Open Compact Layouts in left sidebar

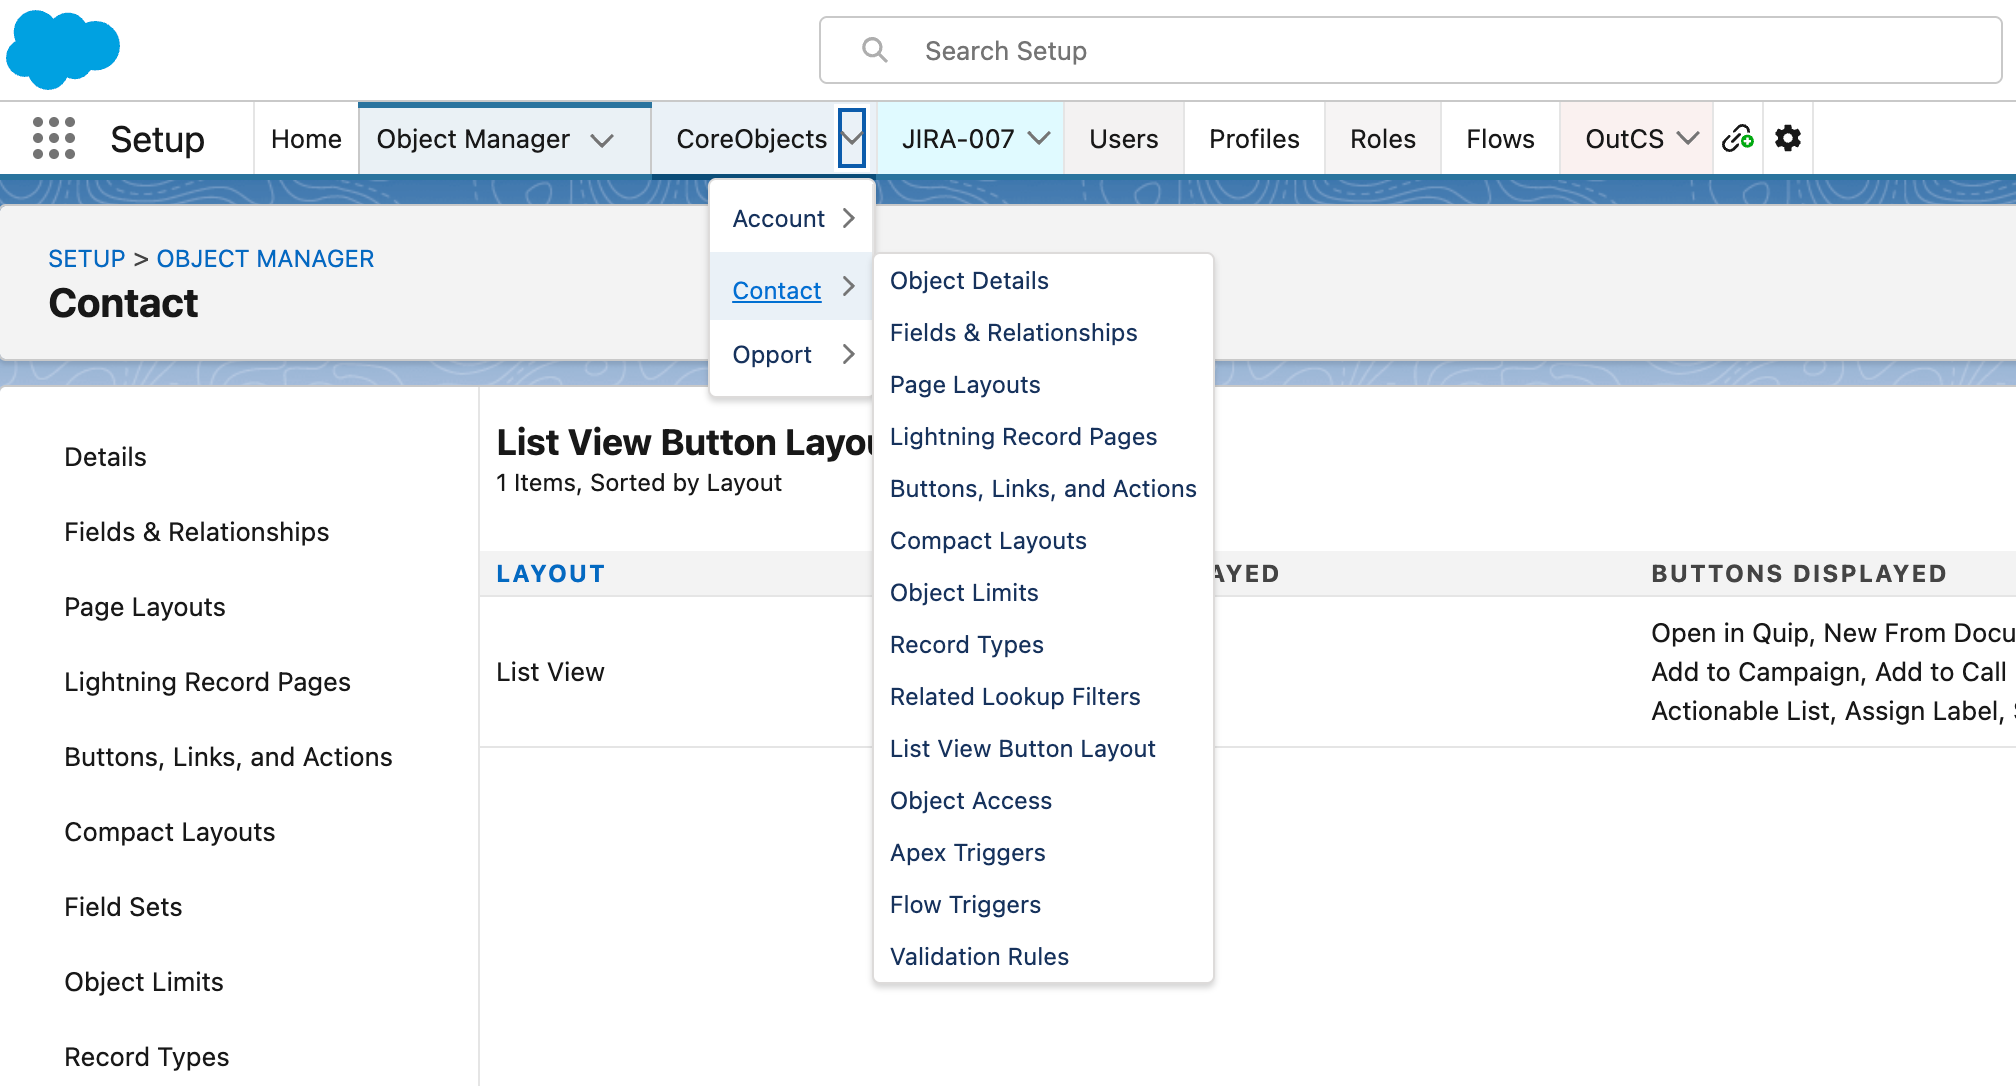point(169,832)
